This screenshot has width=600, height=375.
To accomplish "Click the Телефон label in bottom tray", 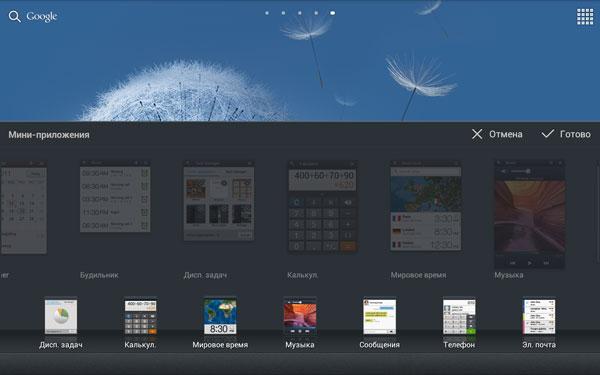I will click(x=459, y=345).
